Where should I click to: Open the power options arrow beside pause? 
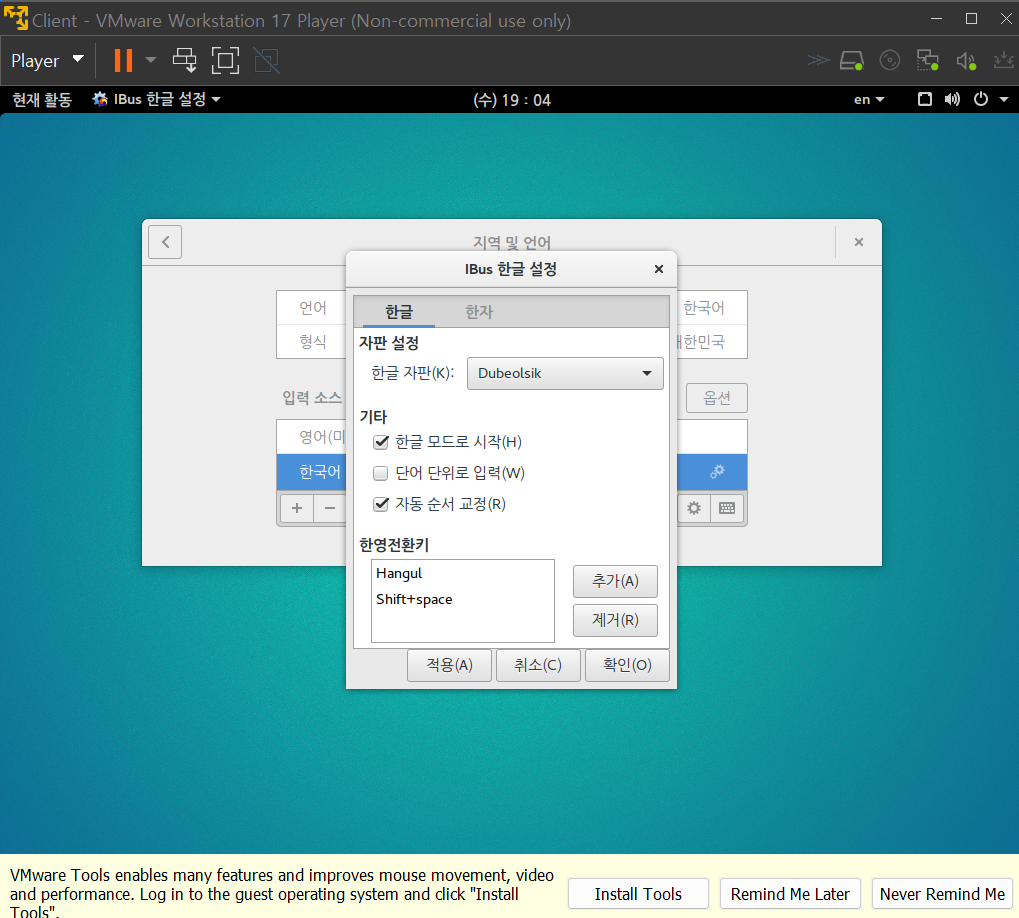pos(151,60)
